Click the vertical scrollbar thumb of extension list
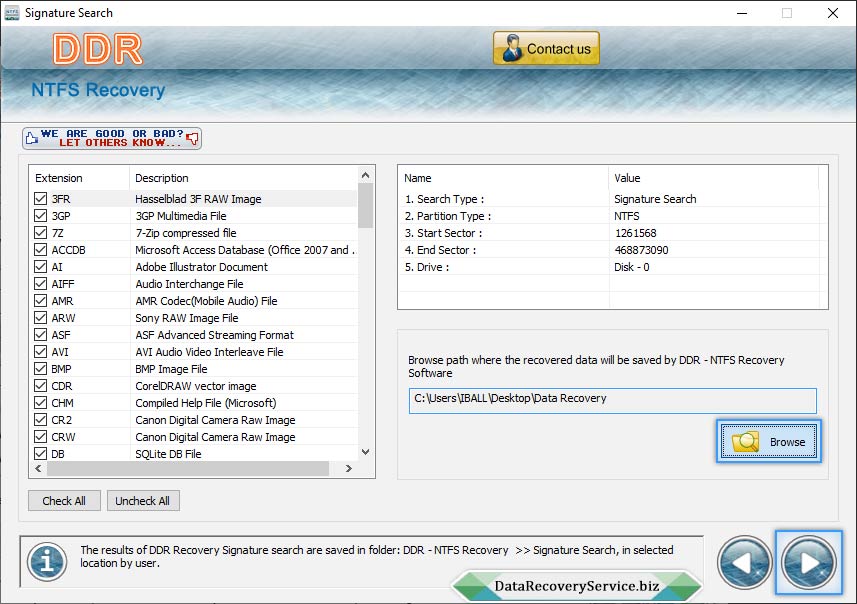Image resolution: width=857 pixels, height=604 pixels. coord(366,206)
